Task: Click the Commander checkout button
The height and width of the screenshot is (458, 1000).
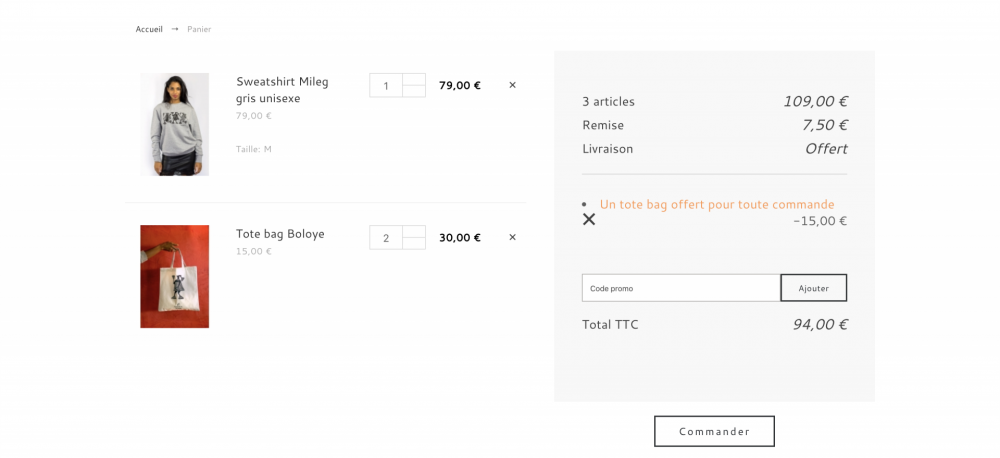Action: (714, 431)
